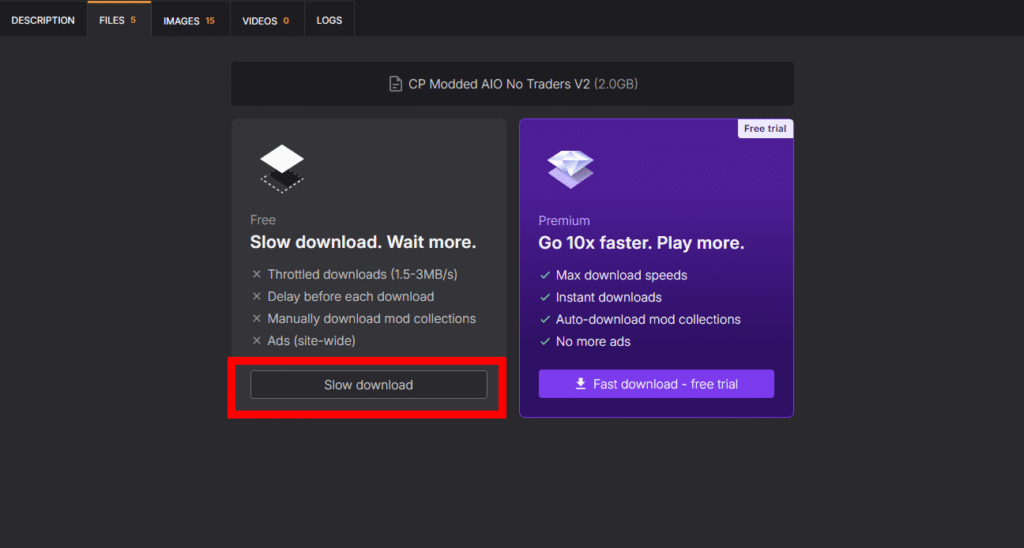The width and height of the screenshot is (1024, 548).
Task: Go to the Videos tab
Action: click(266, 20)
